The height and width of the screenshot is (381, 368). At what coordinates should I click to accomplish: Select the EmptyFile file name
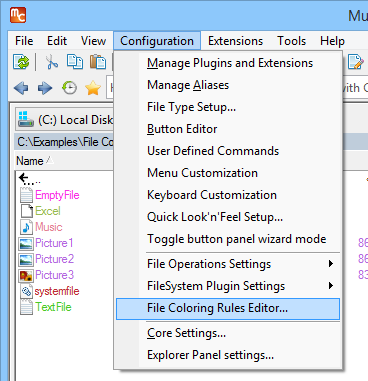pos(57,195)
